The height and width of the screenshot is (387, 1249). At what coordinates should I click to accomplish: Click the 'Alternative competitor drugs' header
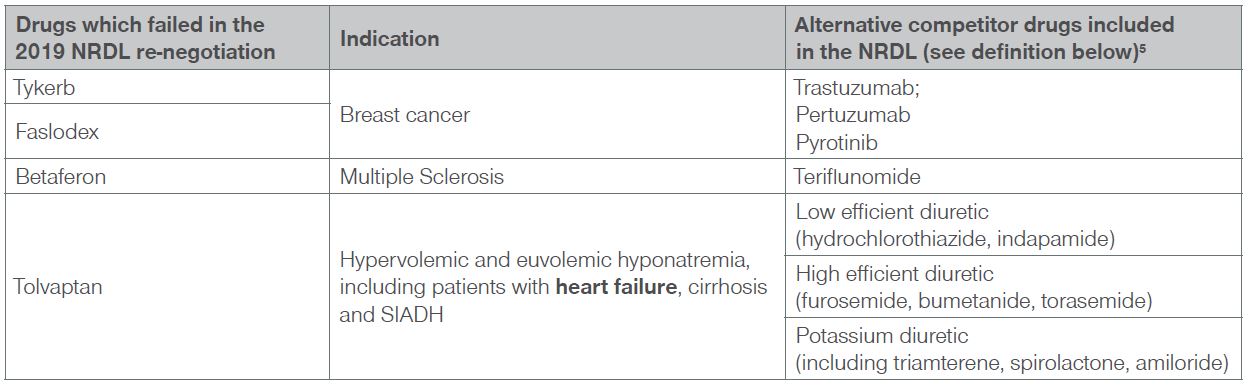[984, 39]
